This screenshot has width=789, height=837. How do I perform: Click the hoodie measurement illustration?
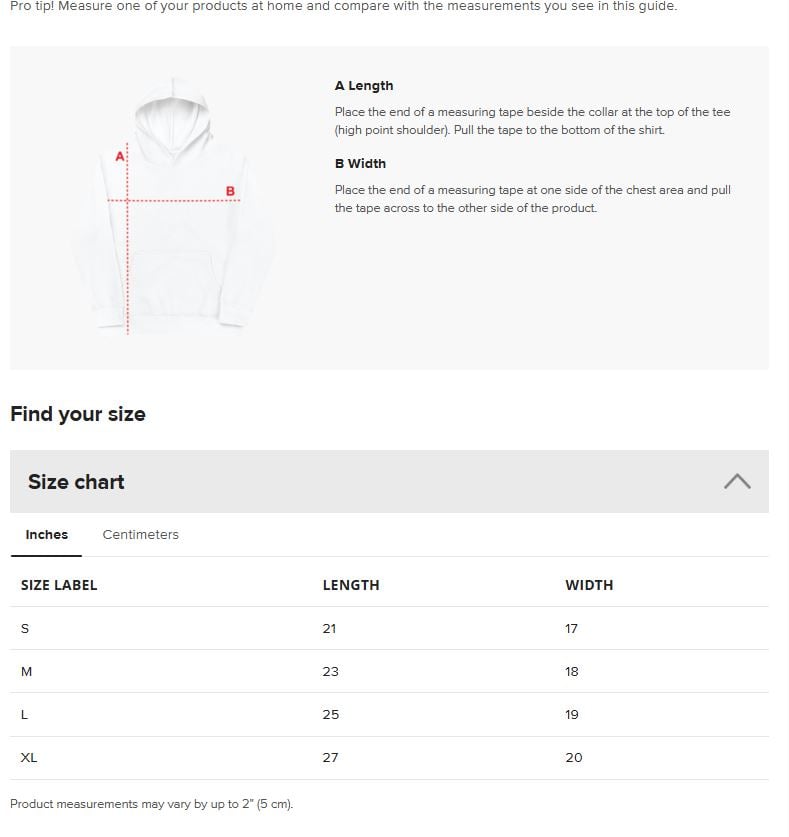173,206
